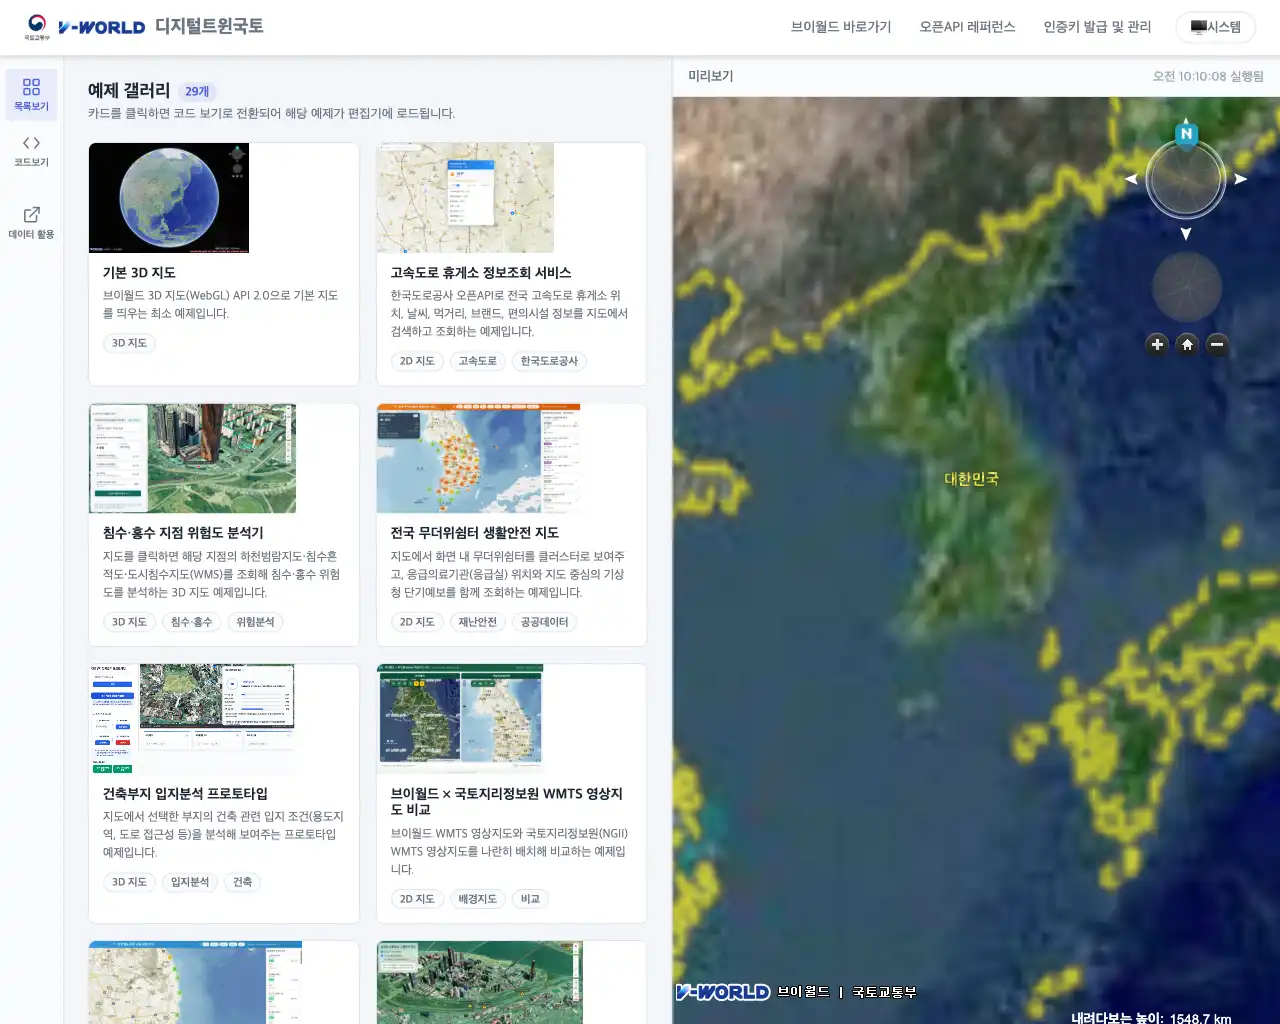
Task: Click the 한국도로공사 tag chip
Action: tap(549, 361)
